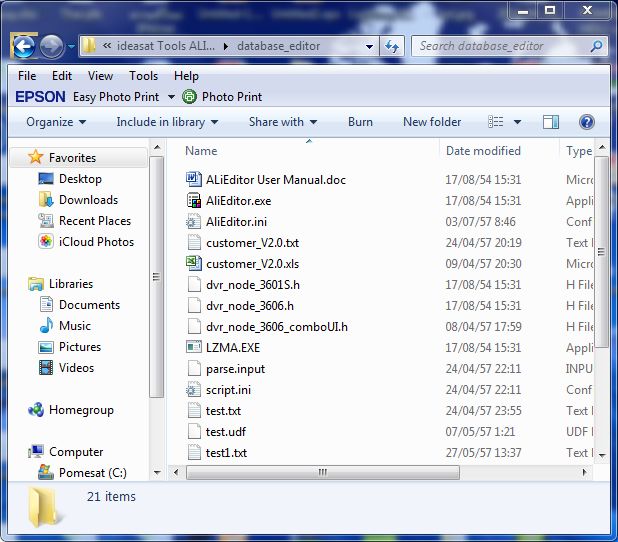Select the AliEditor.exe application icon
Viewport: 618px width, 542px height.
[194, 201]
